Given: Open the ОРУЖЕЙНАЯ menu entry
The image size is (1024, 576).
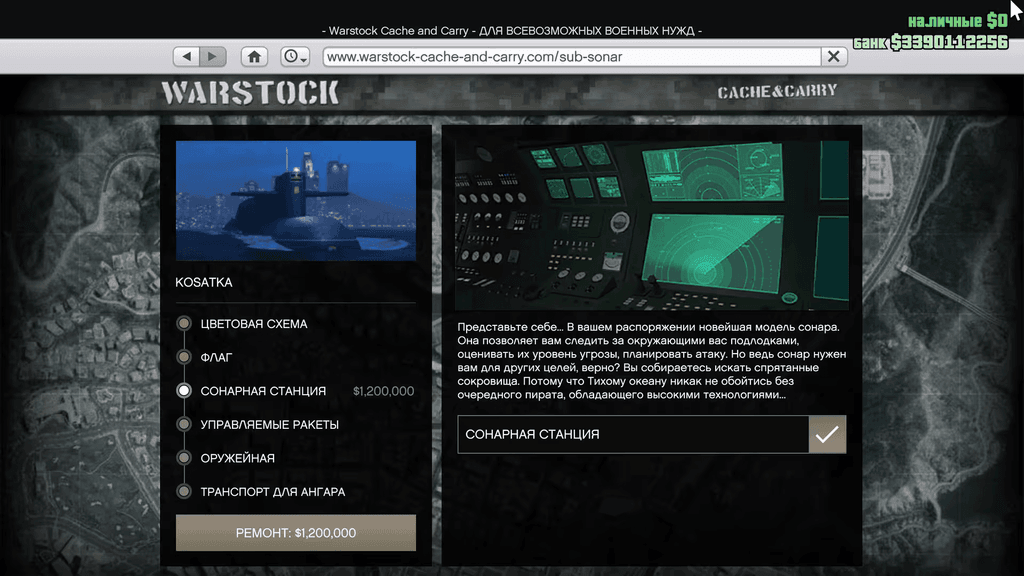Looking at the screenshot, I should 238,458.
